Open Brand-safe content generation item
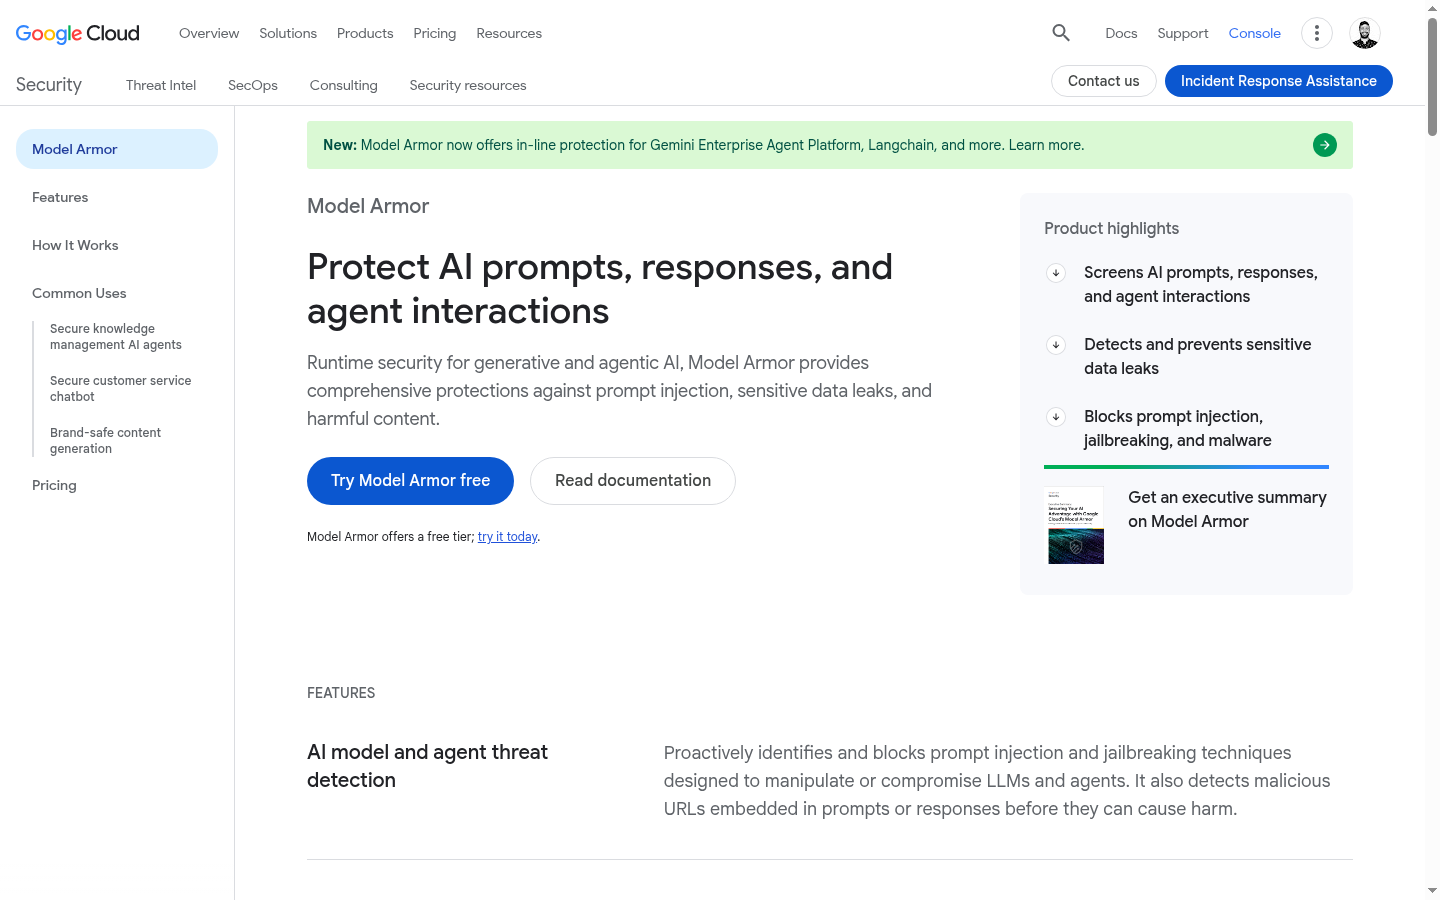Screen dimensions: 1440x900 coord(105,441)
